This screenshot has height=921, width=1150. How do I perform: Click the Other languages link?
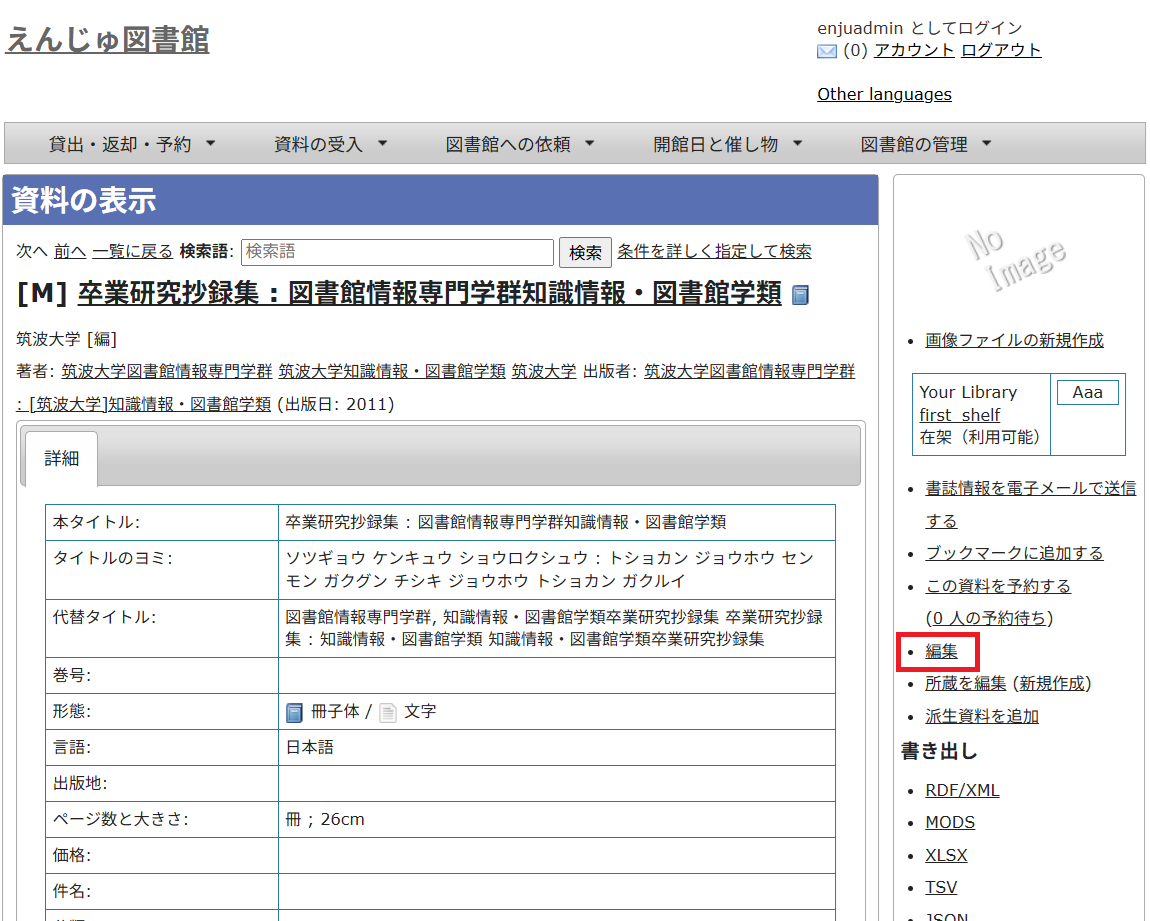884,94
